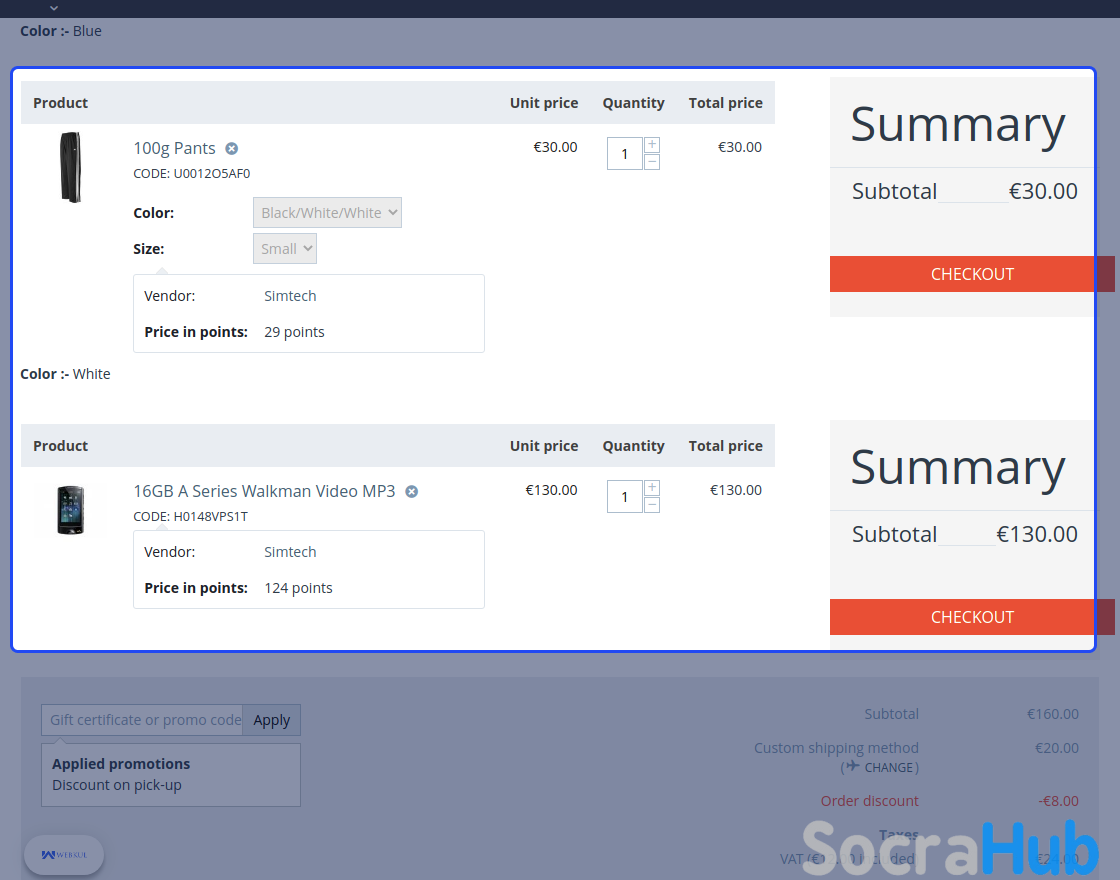The width and height of the screenshot is (1120, 880).
Task: Increase quantity of Walkman Video MP3
Action: [651, 488]
